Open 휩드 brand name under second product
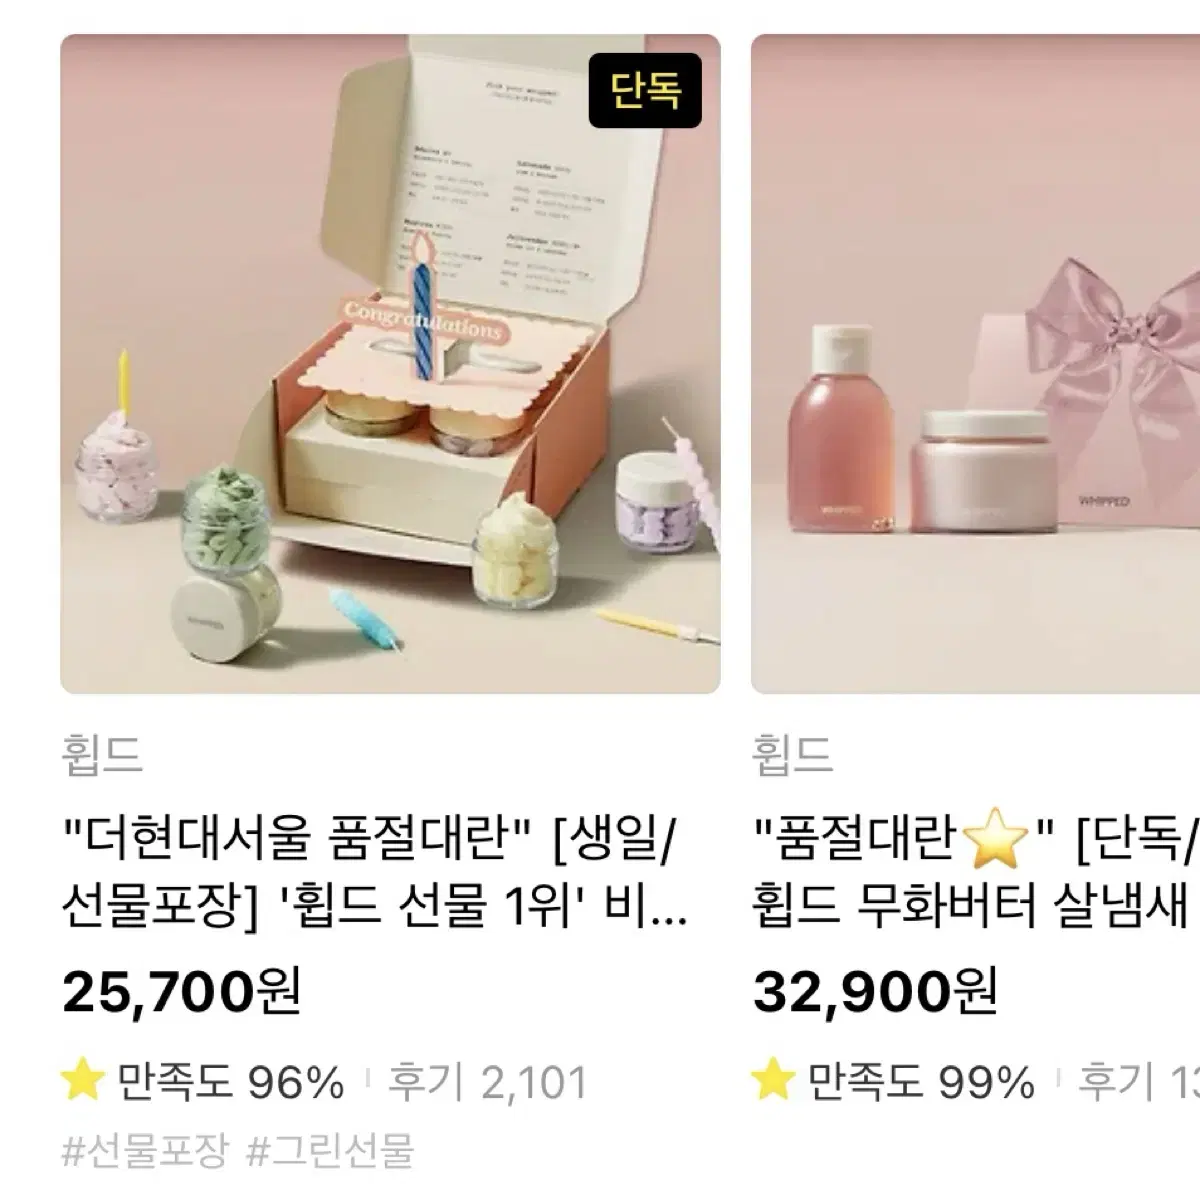 tap(792, 753)
